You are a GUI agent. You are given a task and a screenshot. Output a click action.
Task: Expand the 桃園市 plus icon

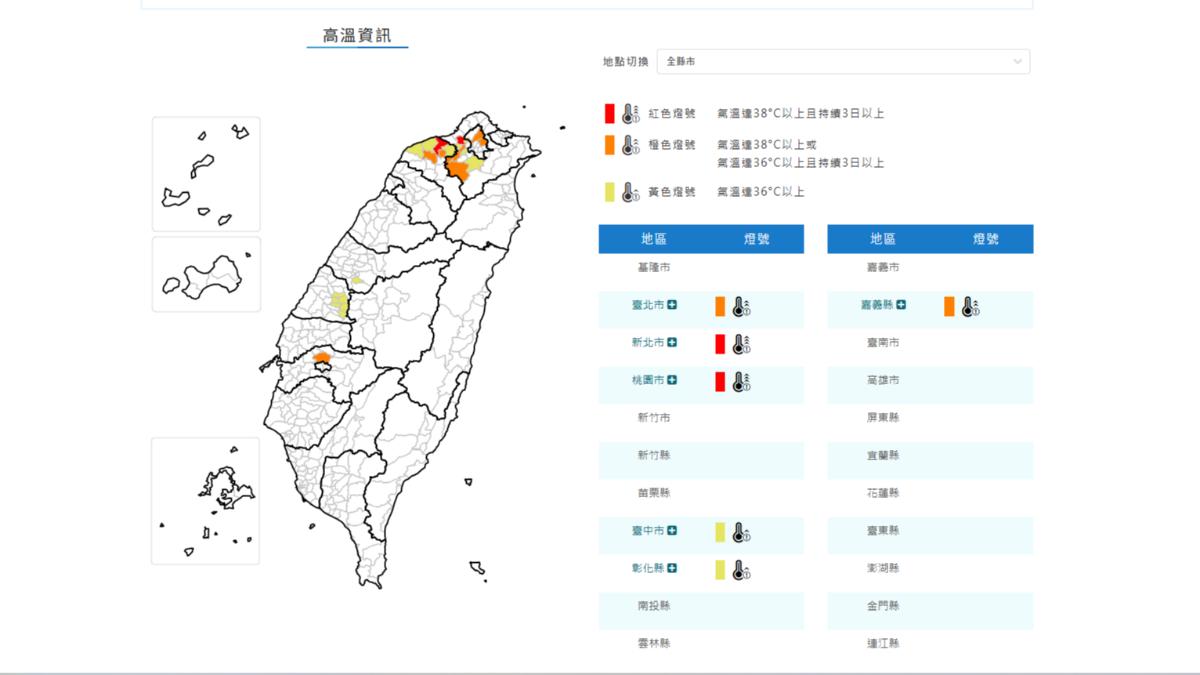(672, 380)
